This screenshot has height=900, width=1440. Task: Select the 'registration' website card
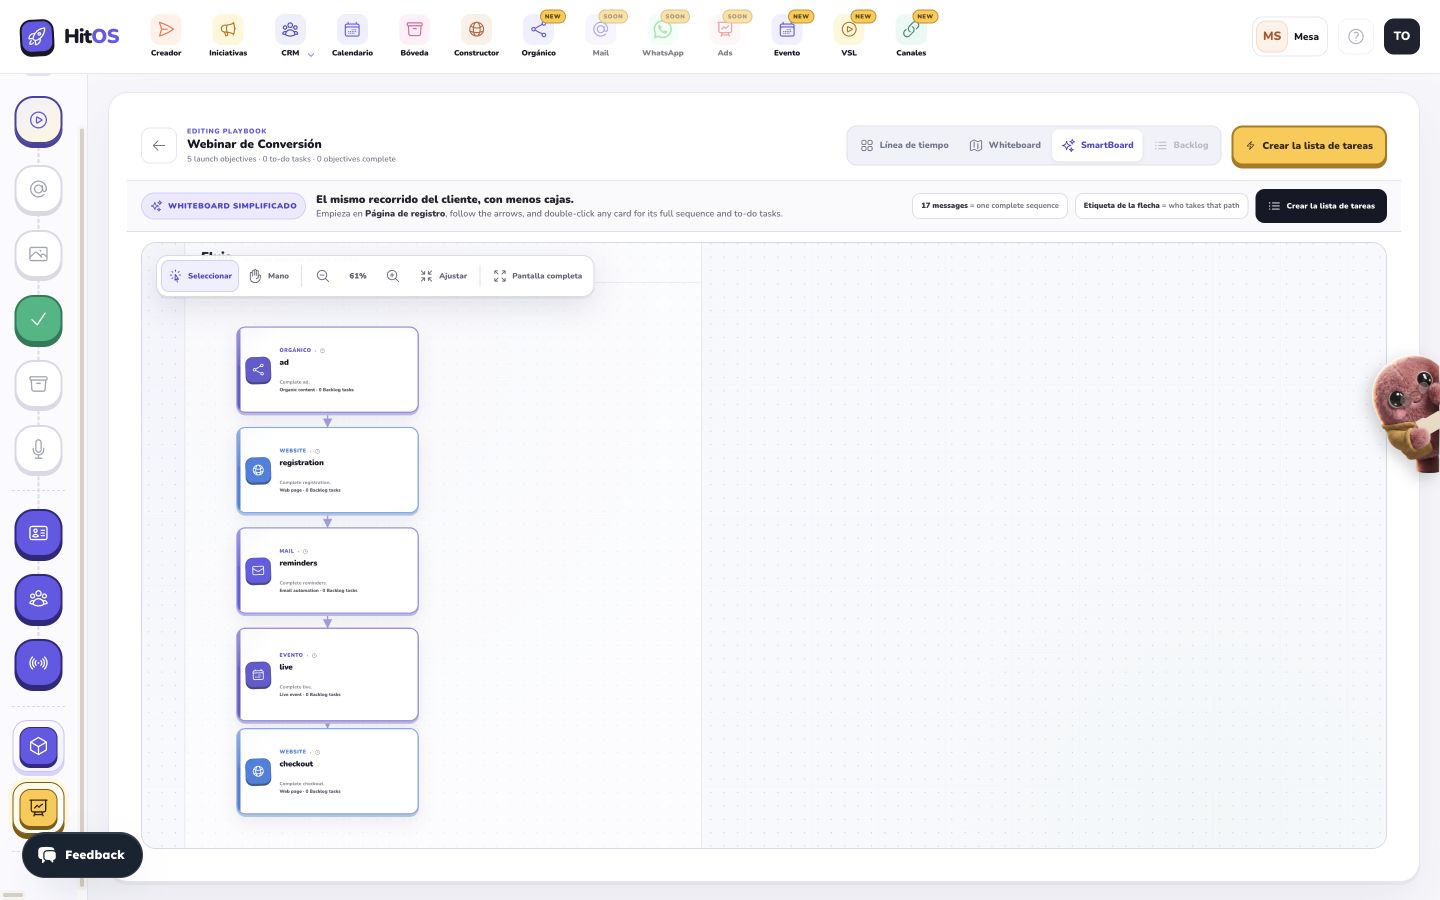pos(328,470)
